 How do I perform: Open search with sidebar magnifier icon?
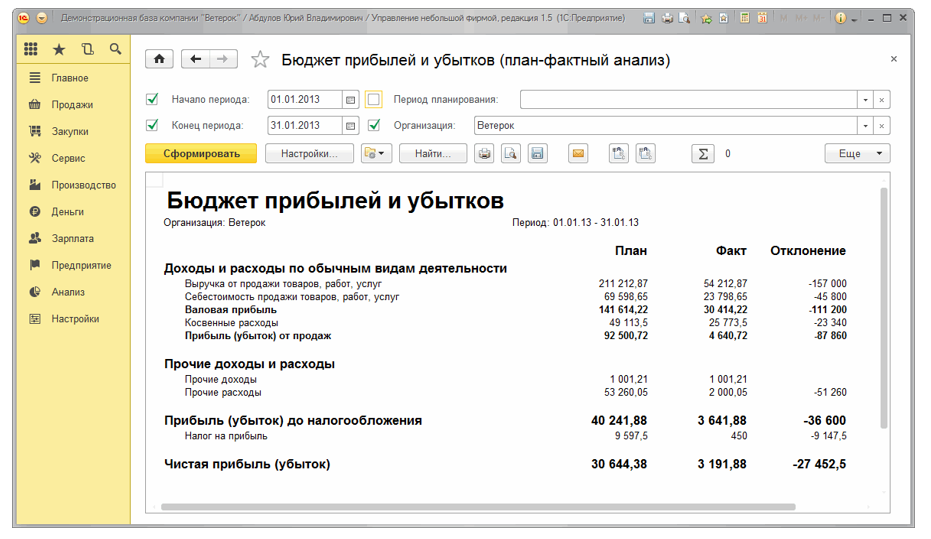(x=116, y=49)
